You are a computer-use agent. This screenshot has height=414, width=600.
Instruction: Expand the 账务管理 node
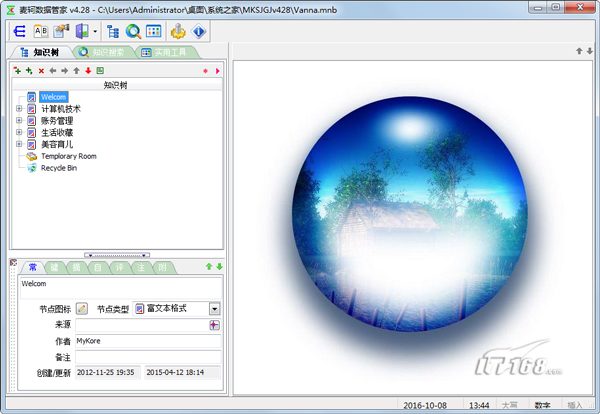point(19,121)
